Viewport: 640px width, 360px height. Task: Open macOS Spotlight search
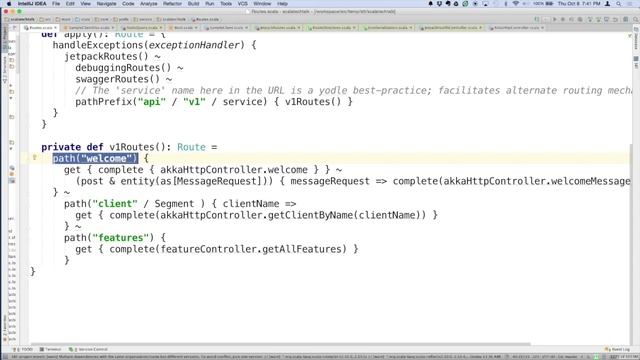(x=619, y=4)
